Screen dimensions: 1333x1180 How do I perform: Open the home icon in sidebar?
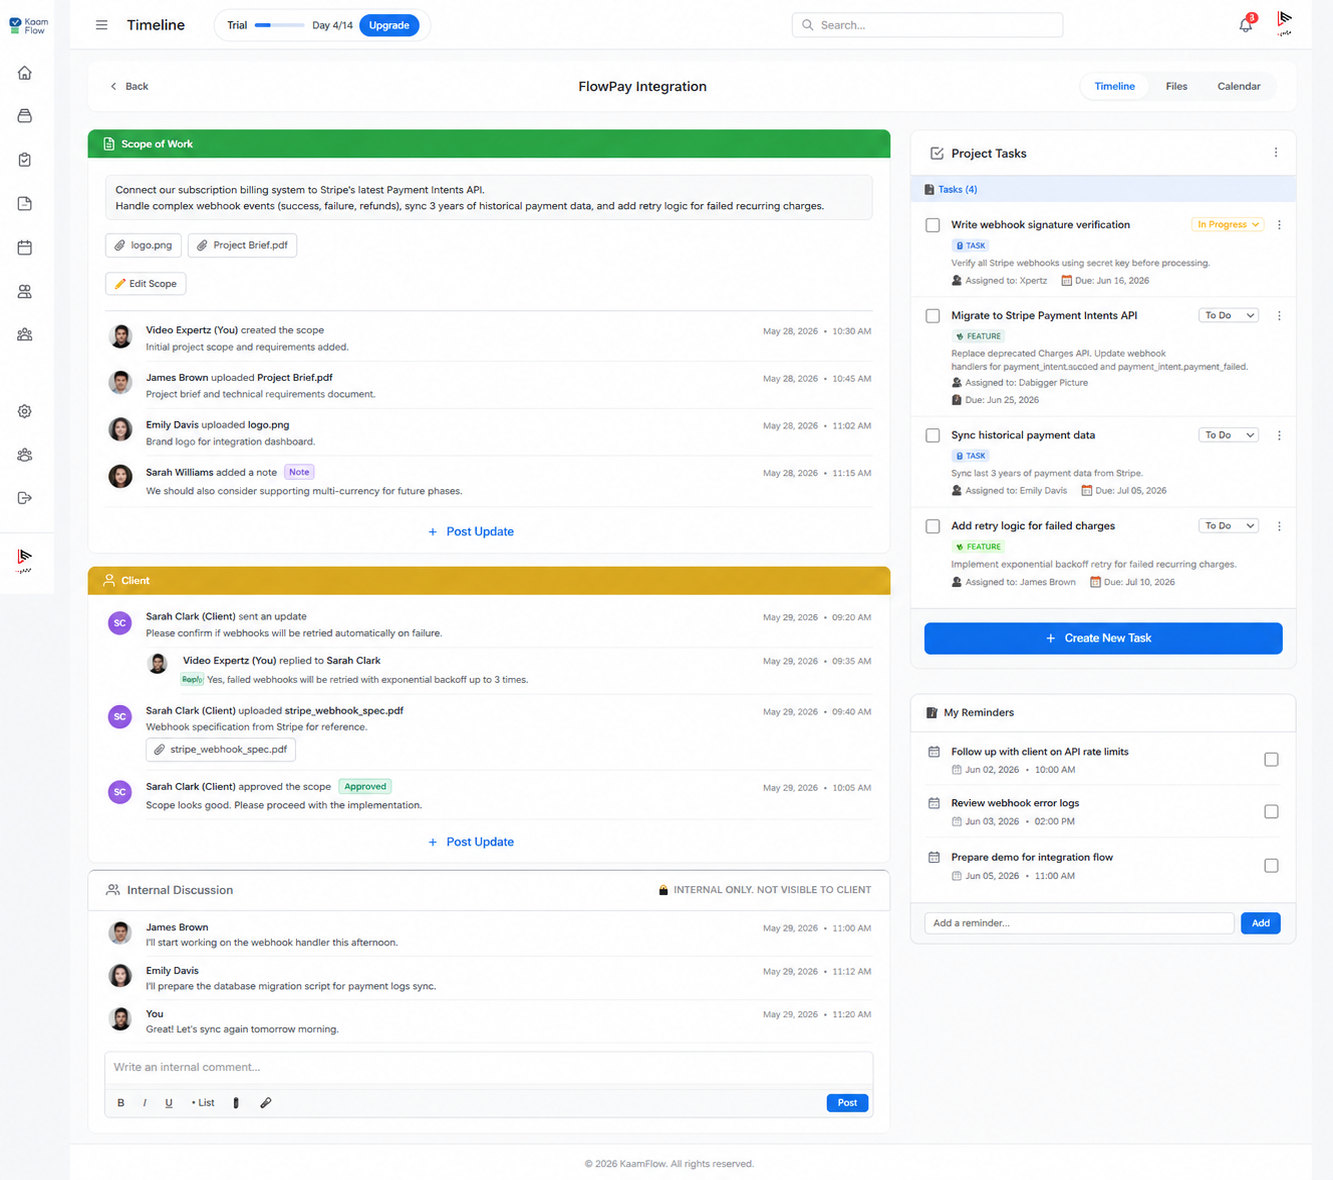click(25, 73)
